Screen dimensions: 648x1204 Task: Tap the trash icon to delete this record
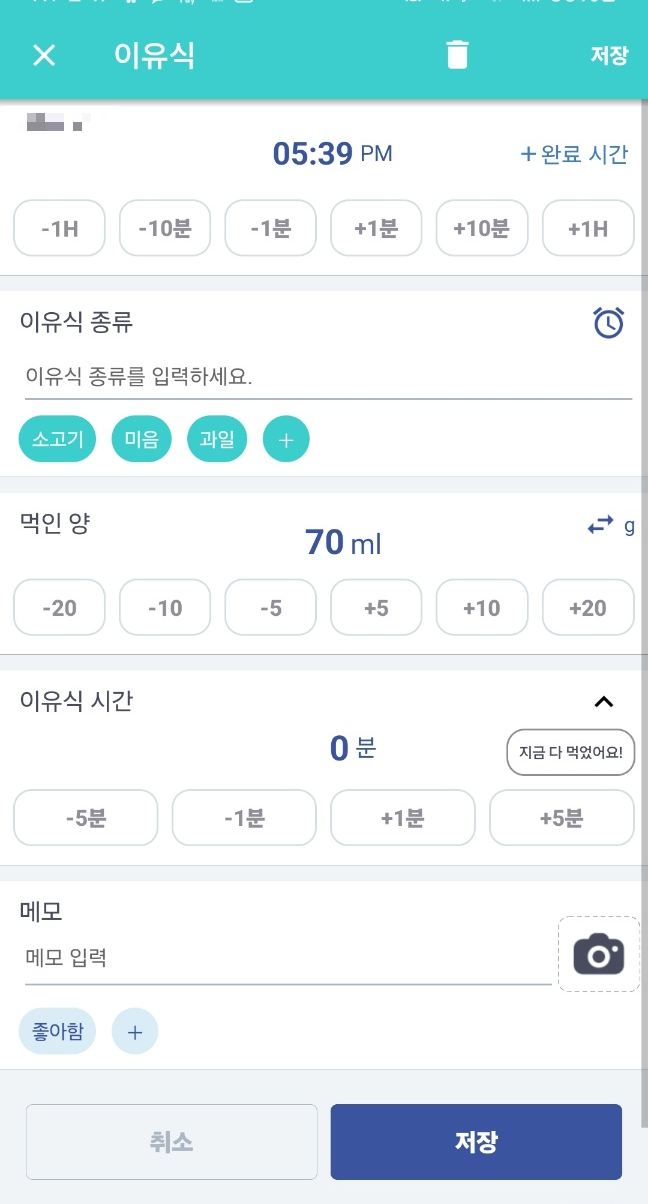coord(457,55)
